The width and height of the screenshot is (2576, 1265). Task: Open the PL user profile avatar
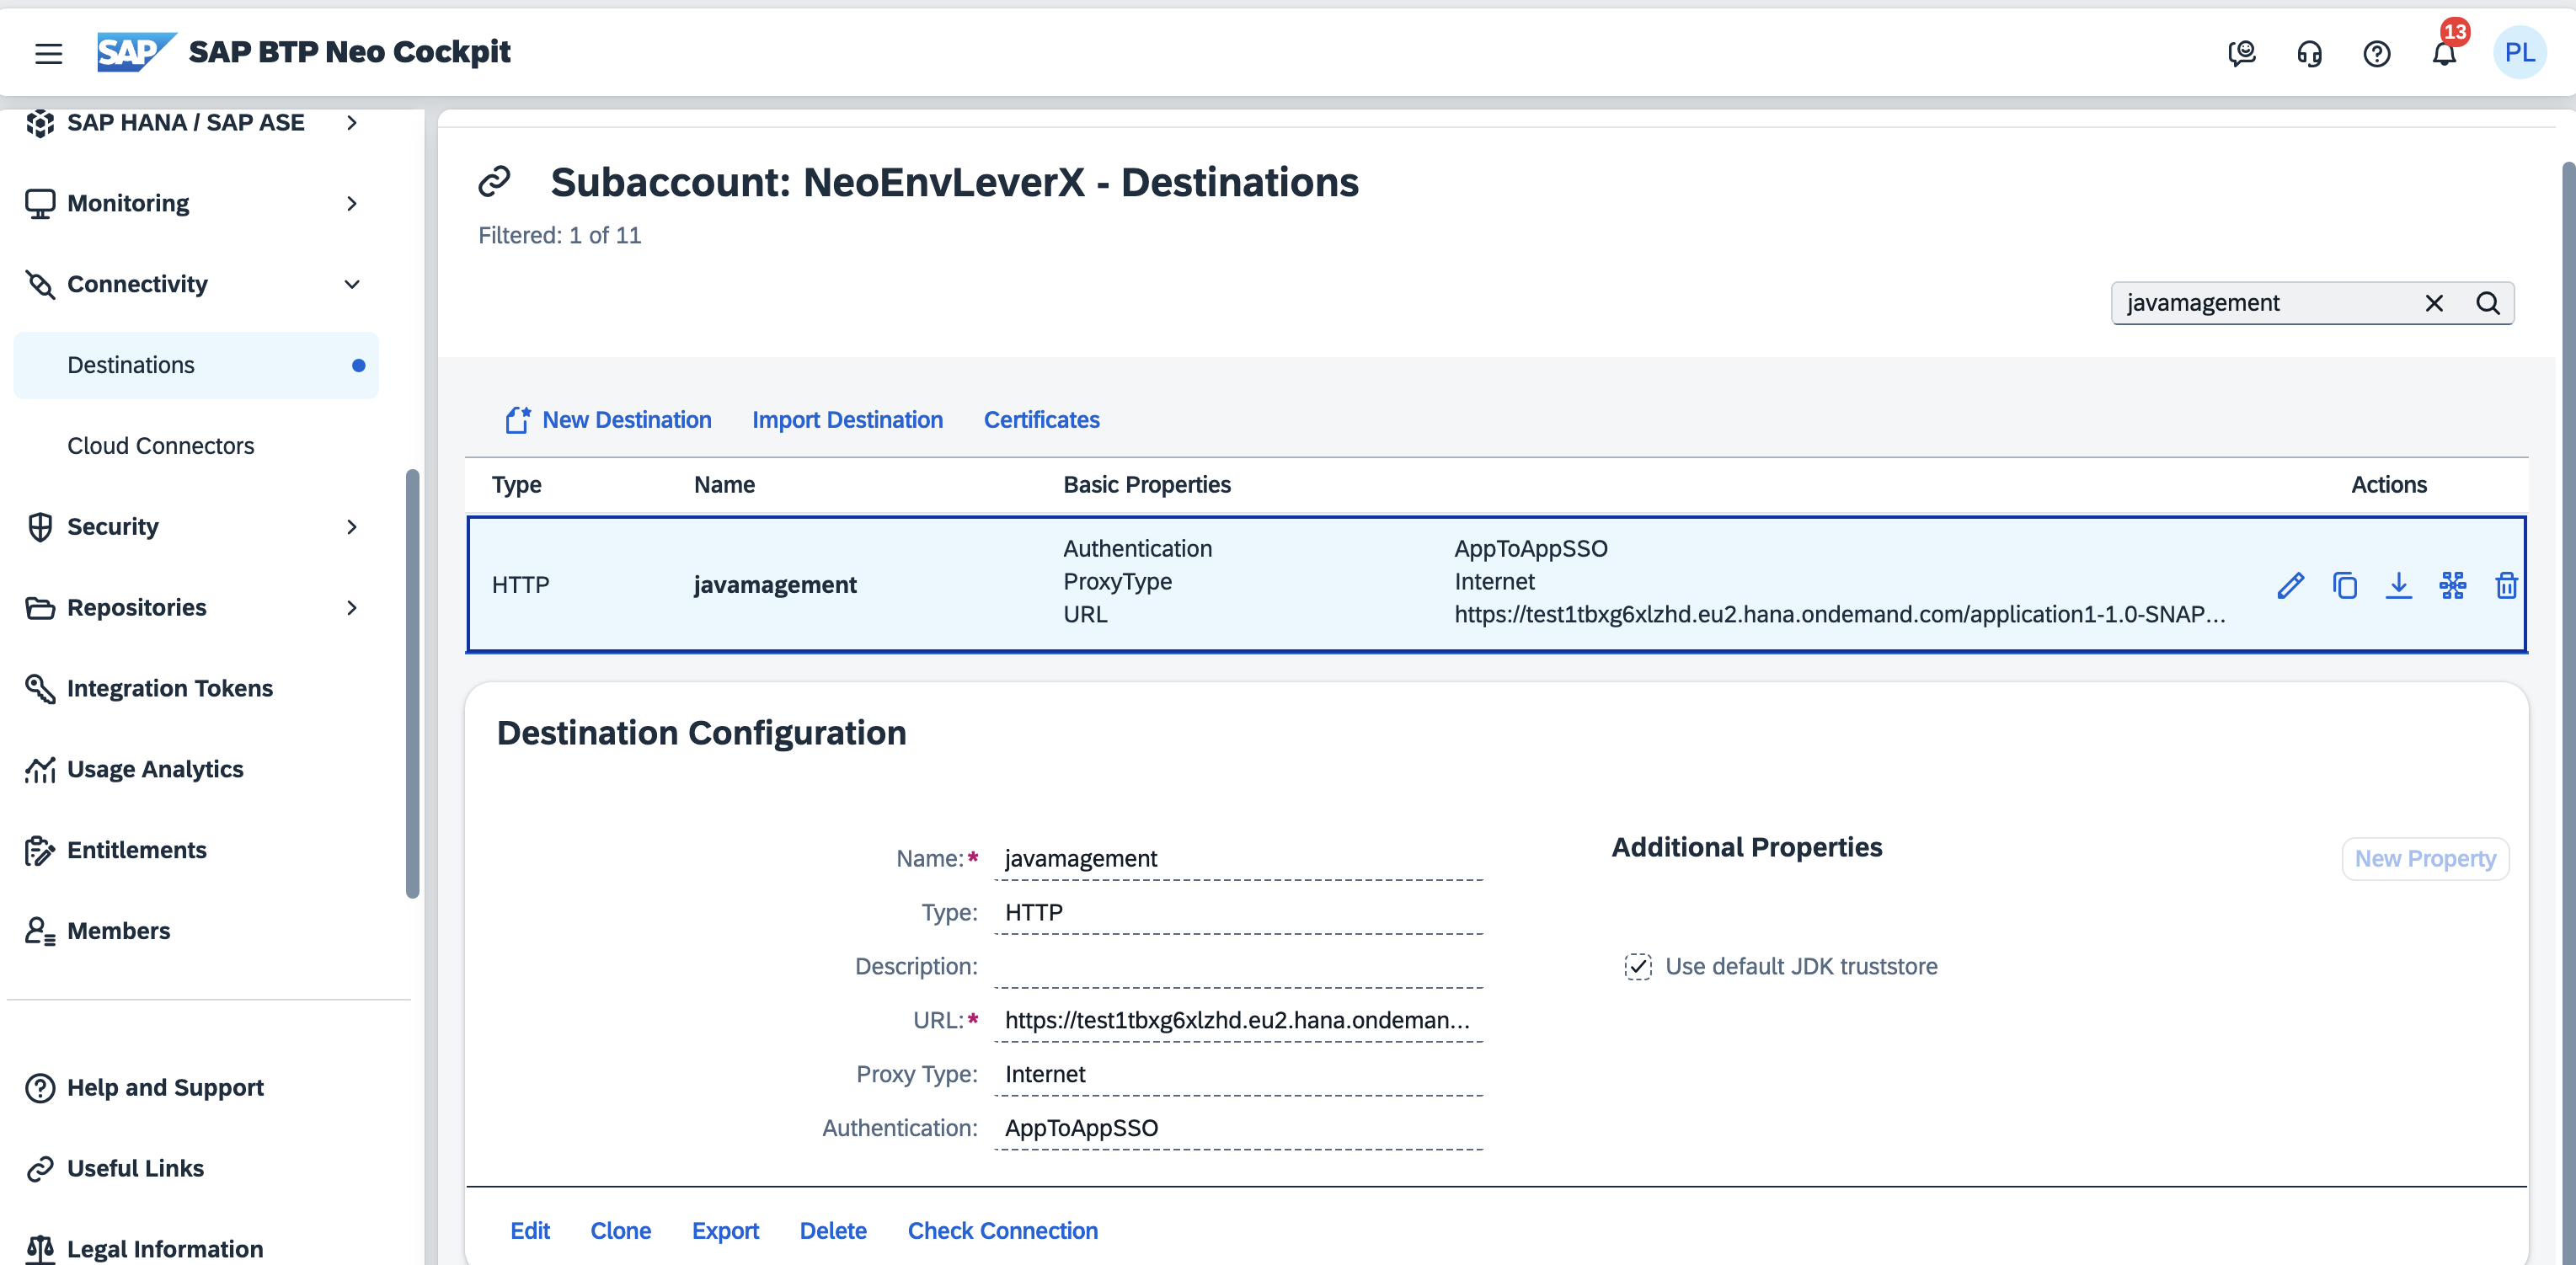coord(2519,52)
